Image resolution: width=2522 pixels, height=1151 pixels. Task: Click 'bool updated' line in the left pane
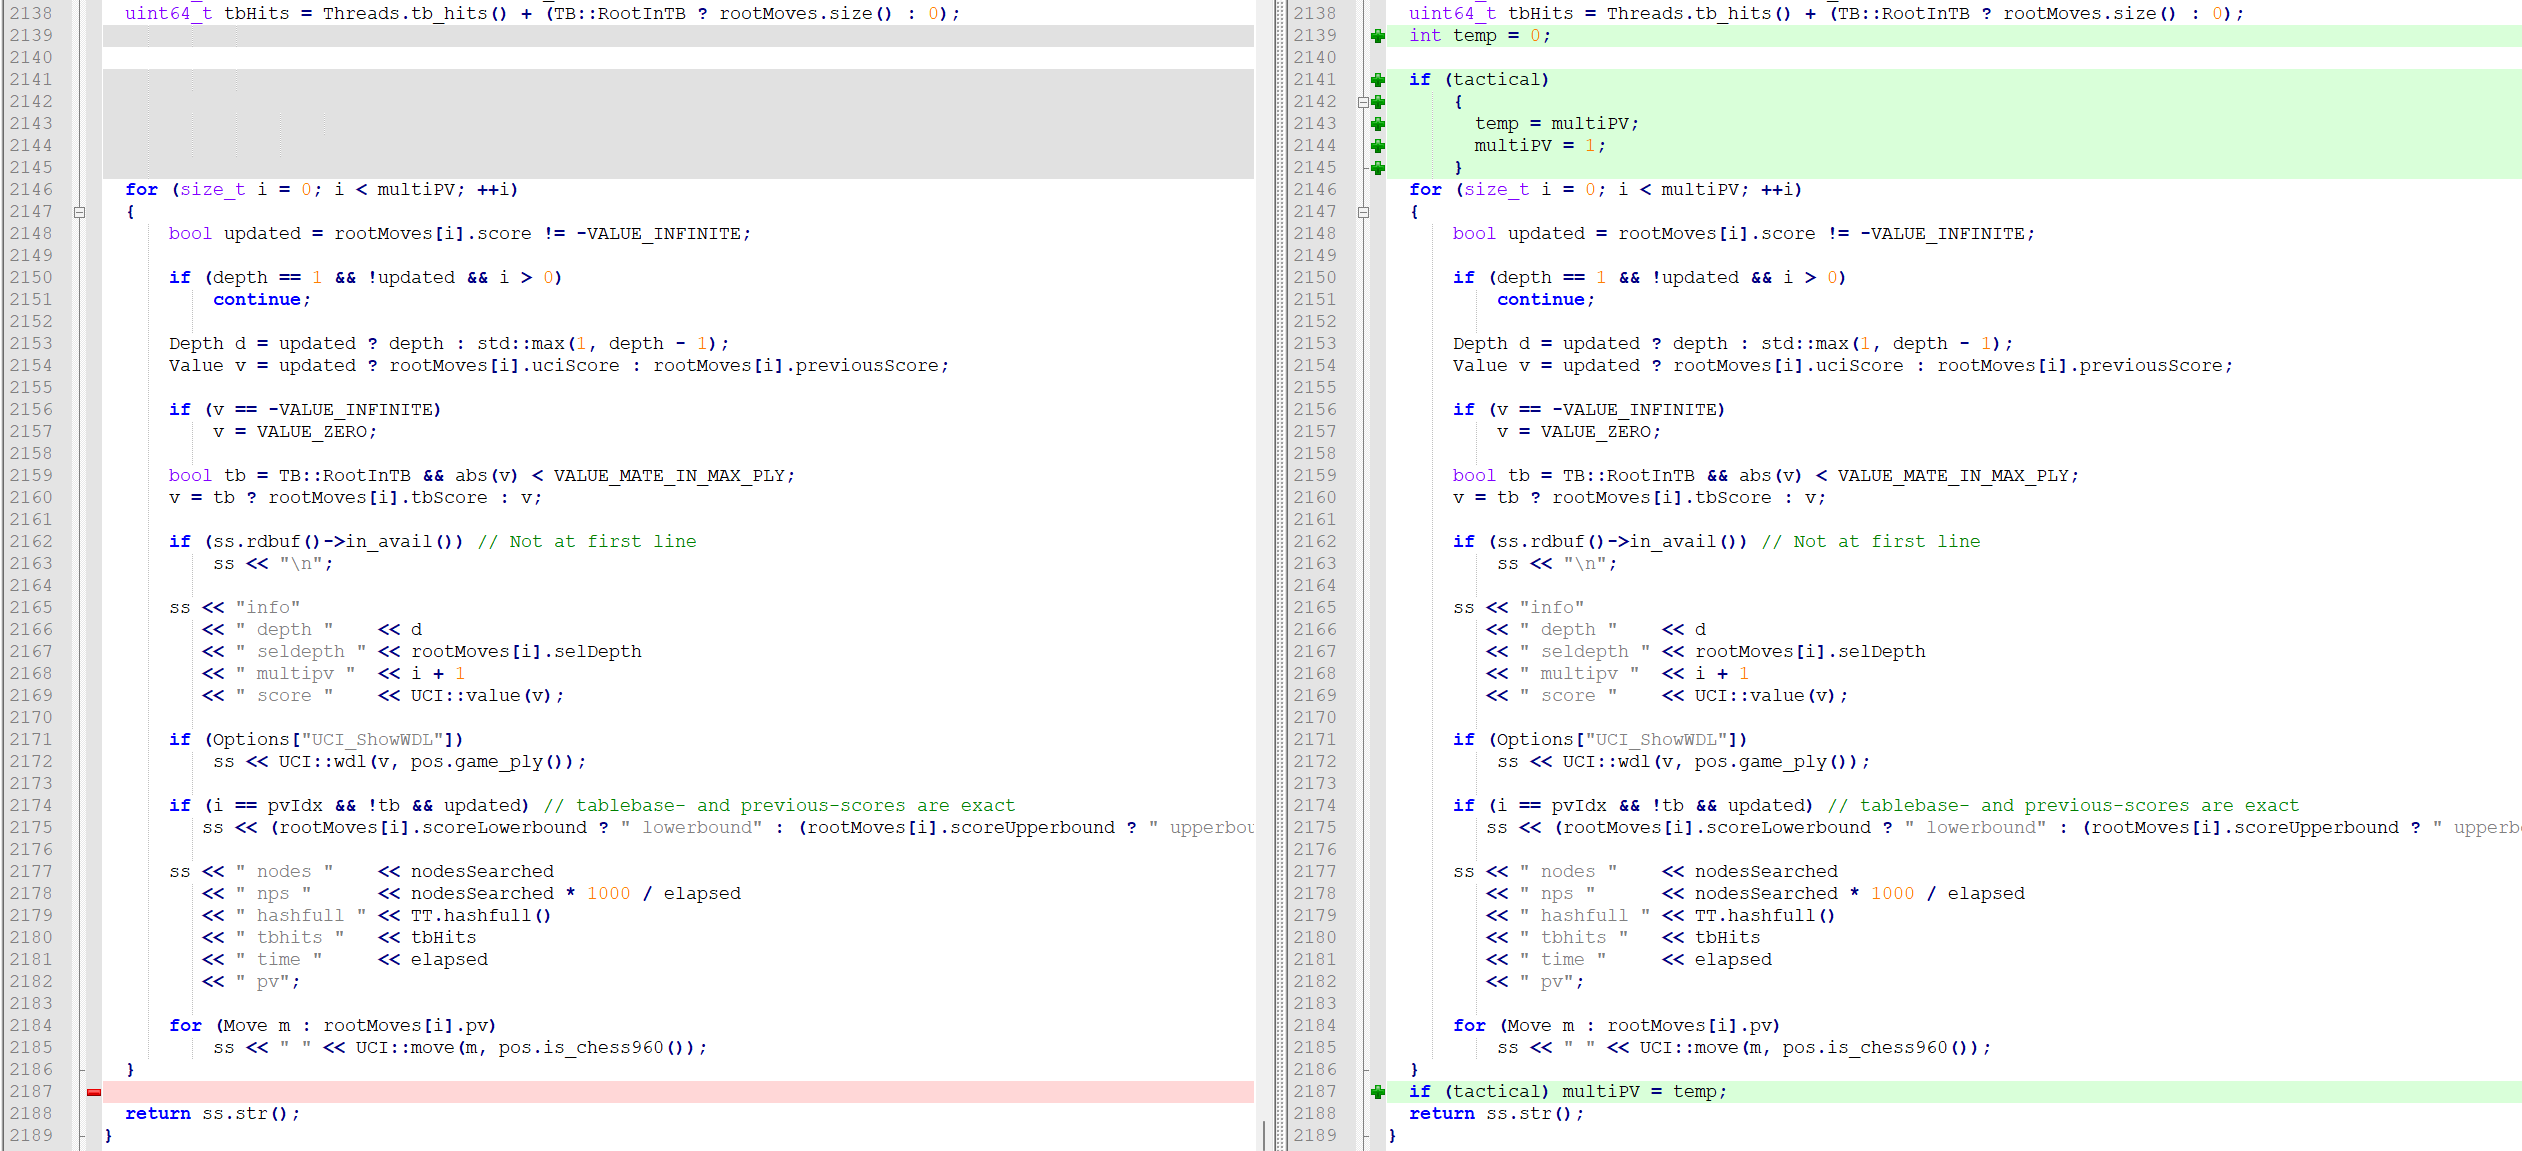click(x=460, y=234)
